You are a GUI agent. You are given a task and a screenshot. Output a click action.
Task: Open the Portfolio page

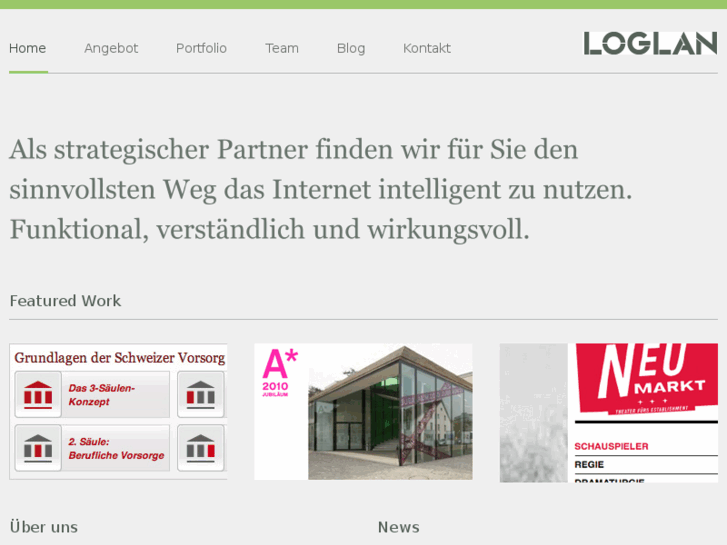pyautogui.click(x=201, y=48)
